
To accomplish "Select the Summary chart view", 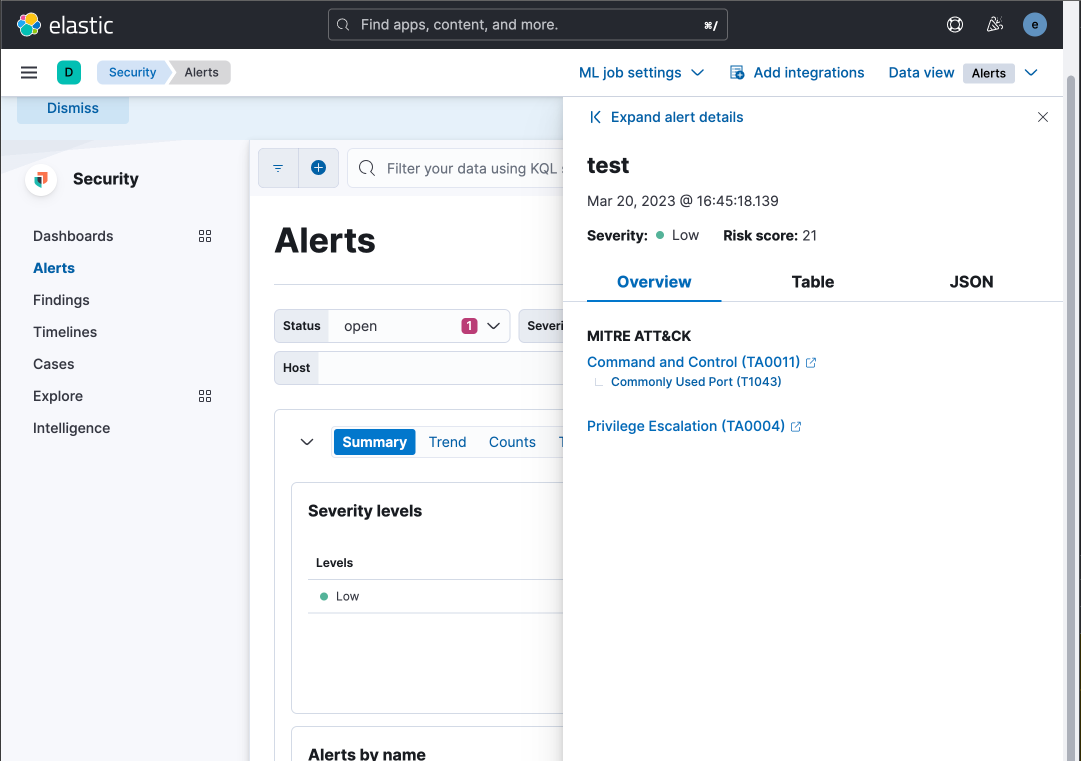I will coord(374,442).
